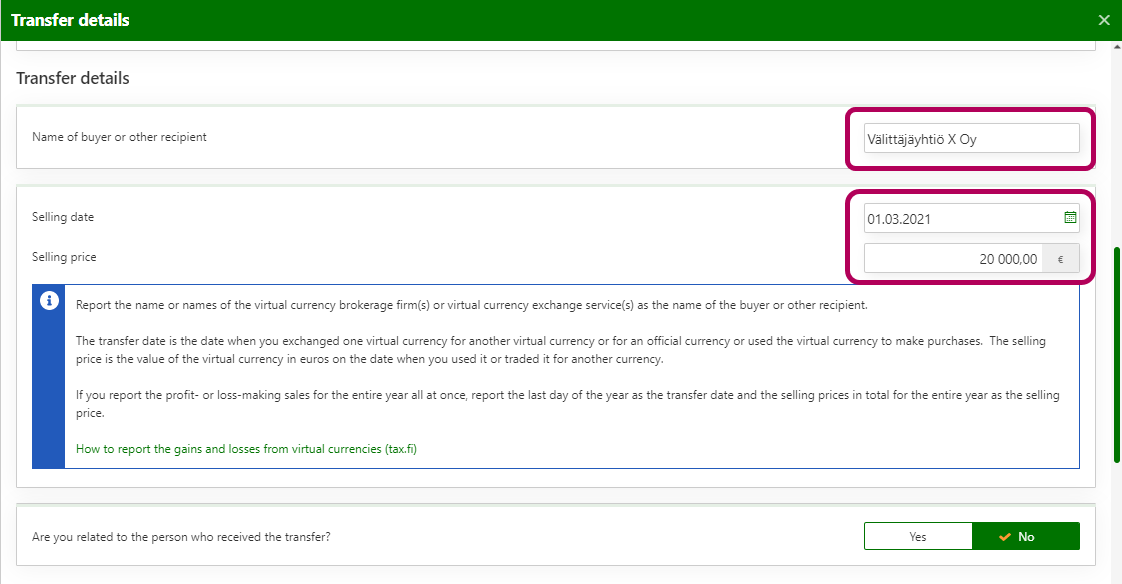Click the euro currency symbol

coord(1061,259)
